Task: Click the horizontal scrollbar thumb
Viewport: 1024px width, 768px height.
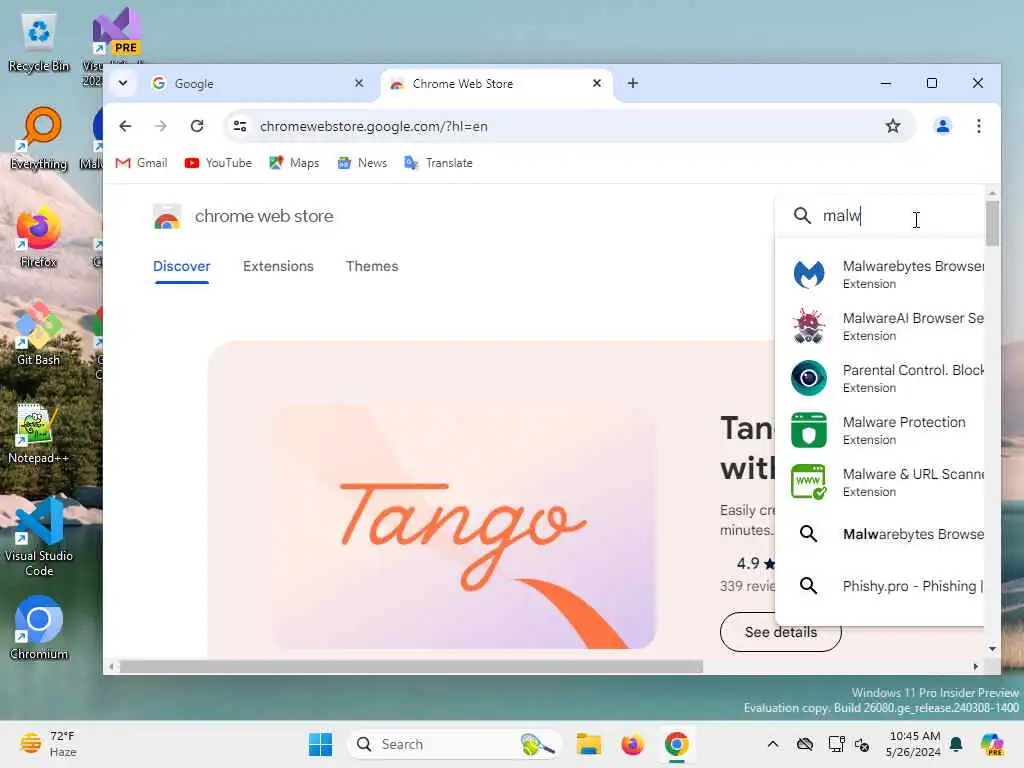Action: [x=411, y=667]
